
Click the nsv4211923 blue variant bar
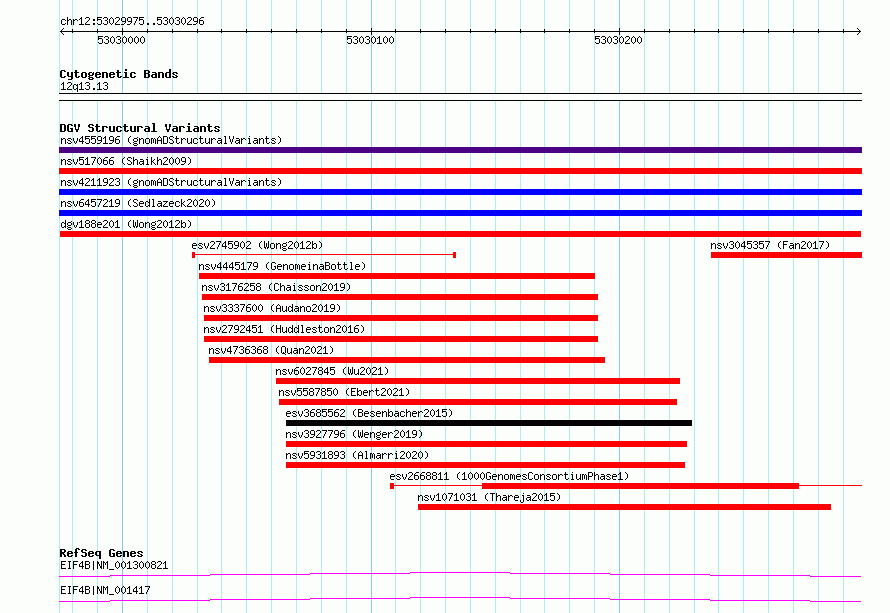(x=460, y=192)
